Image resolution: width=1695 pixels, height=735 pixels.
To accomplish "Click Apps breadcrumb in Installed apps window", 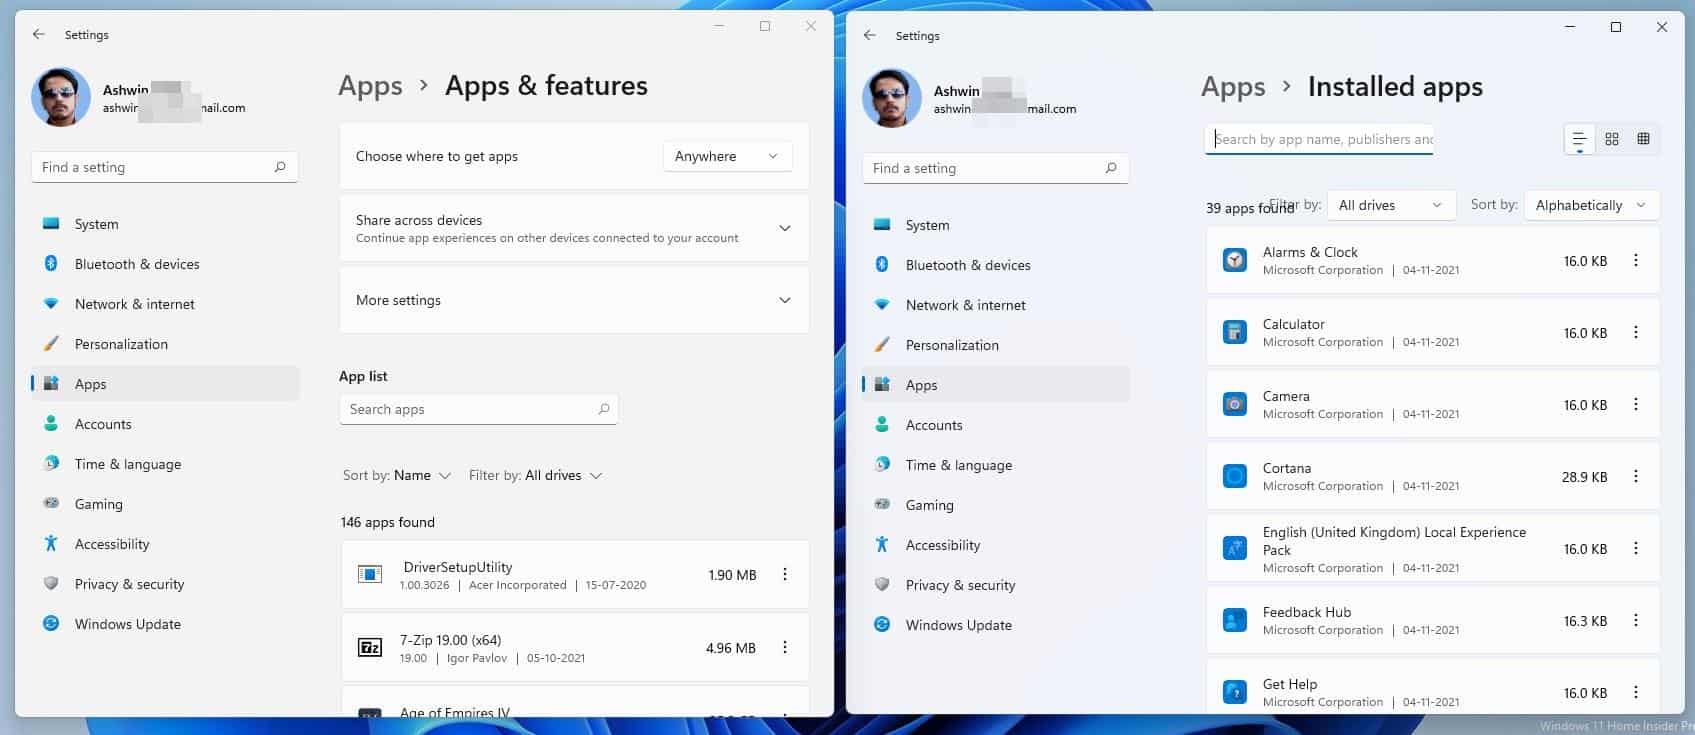I will click(x=1233, y=87).
